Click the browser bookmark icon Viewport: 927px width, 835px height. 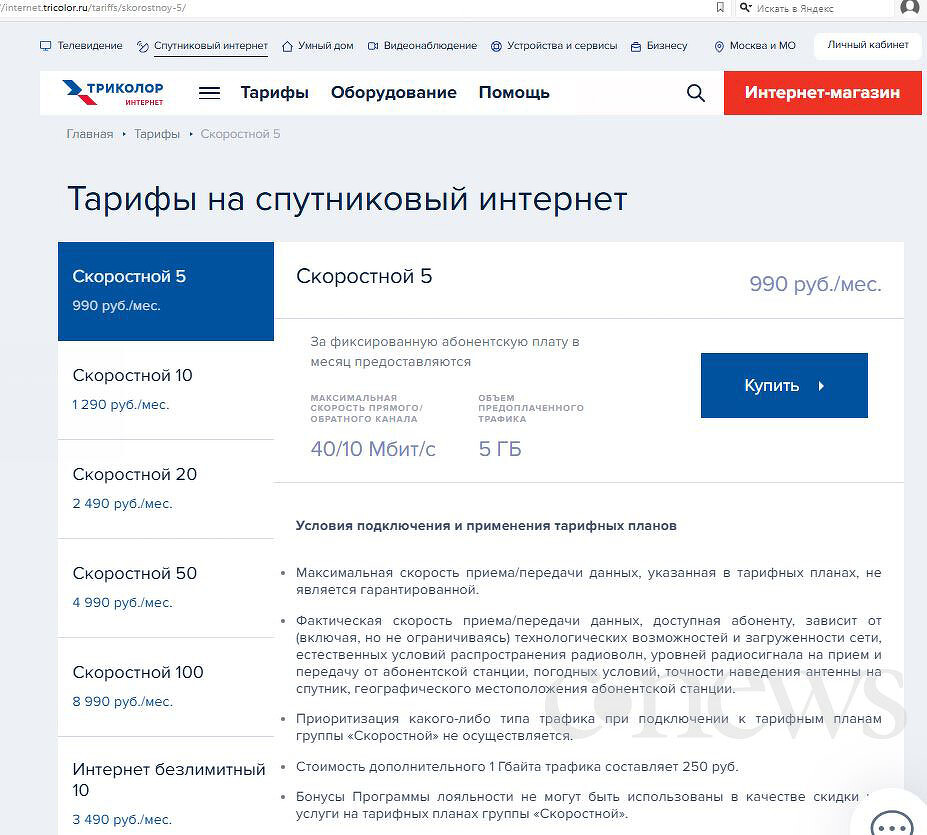pos(720,7)
